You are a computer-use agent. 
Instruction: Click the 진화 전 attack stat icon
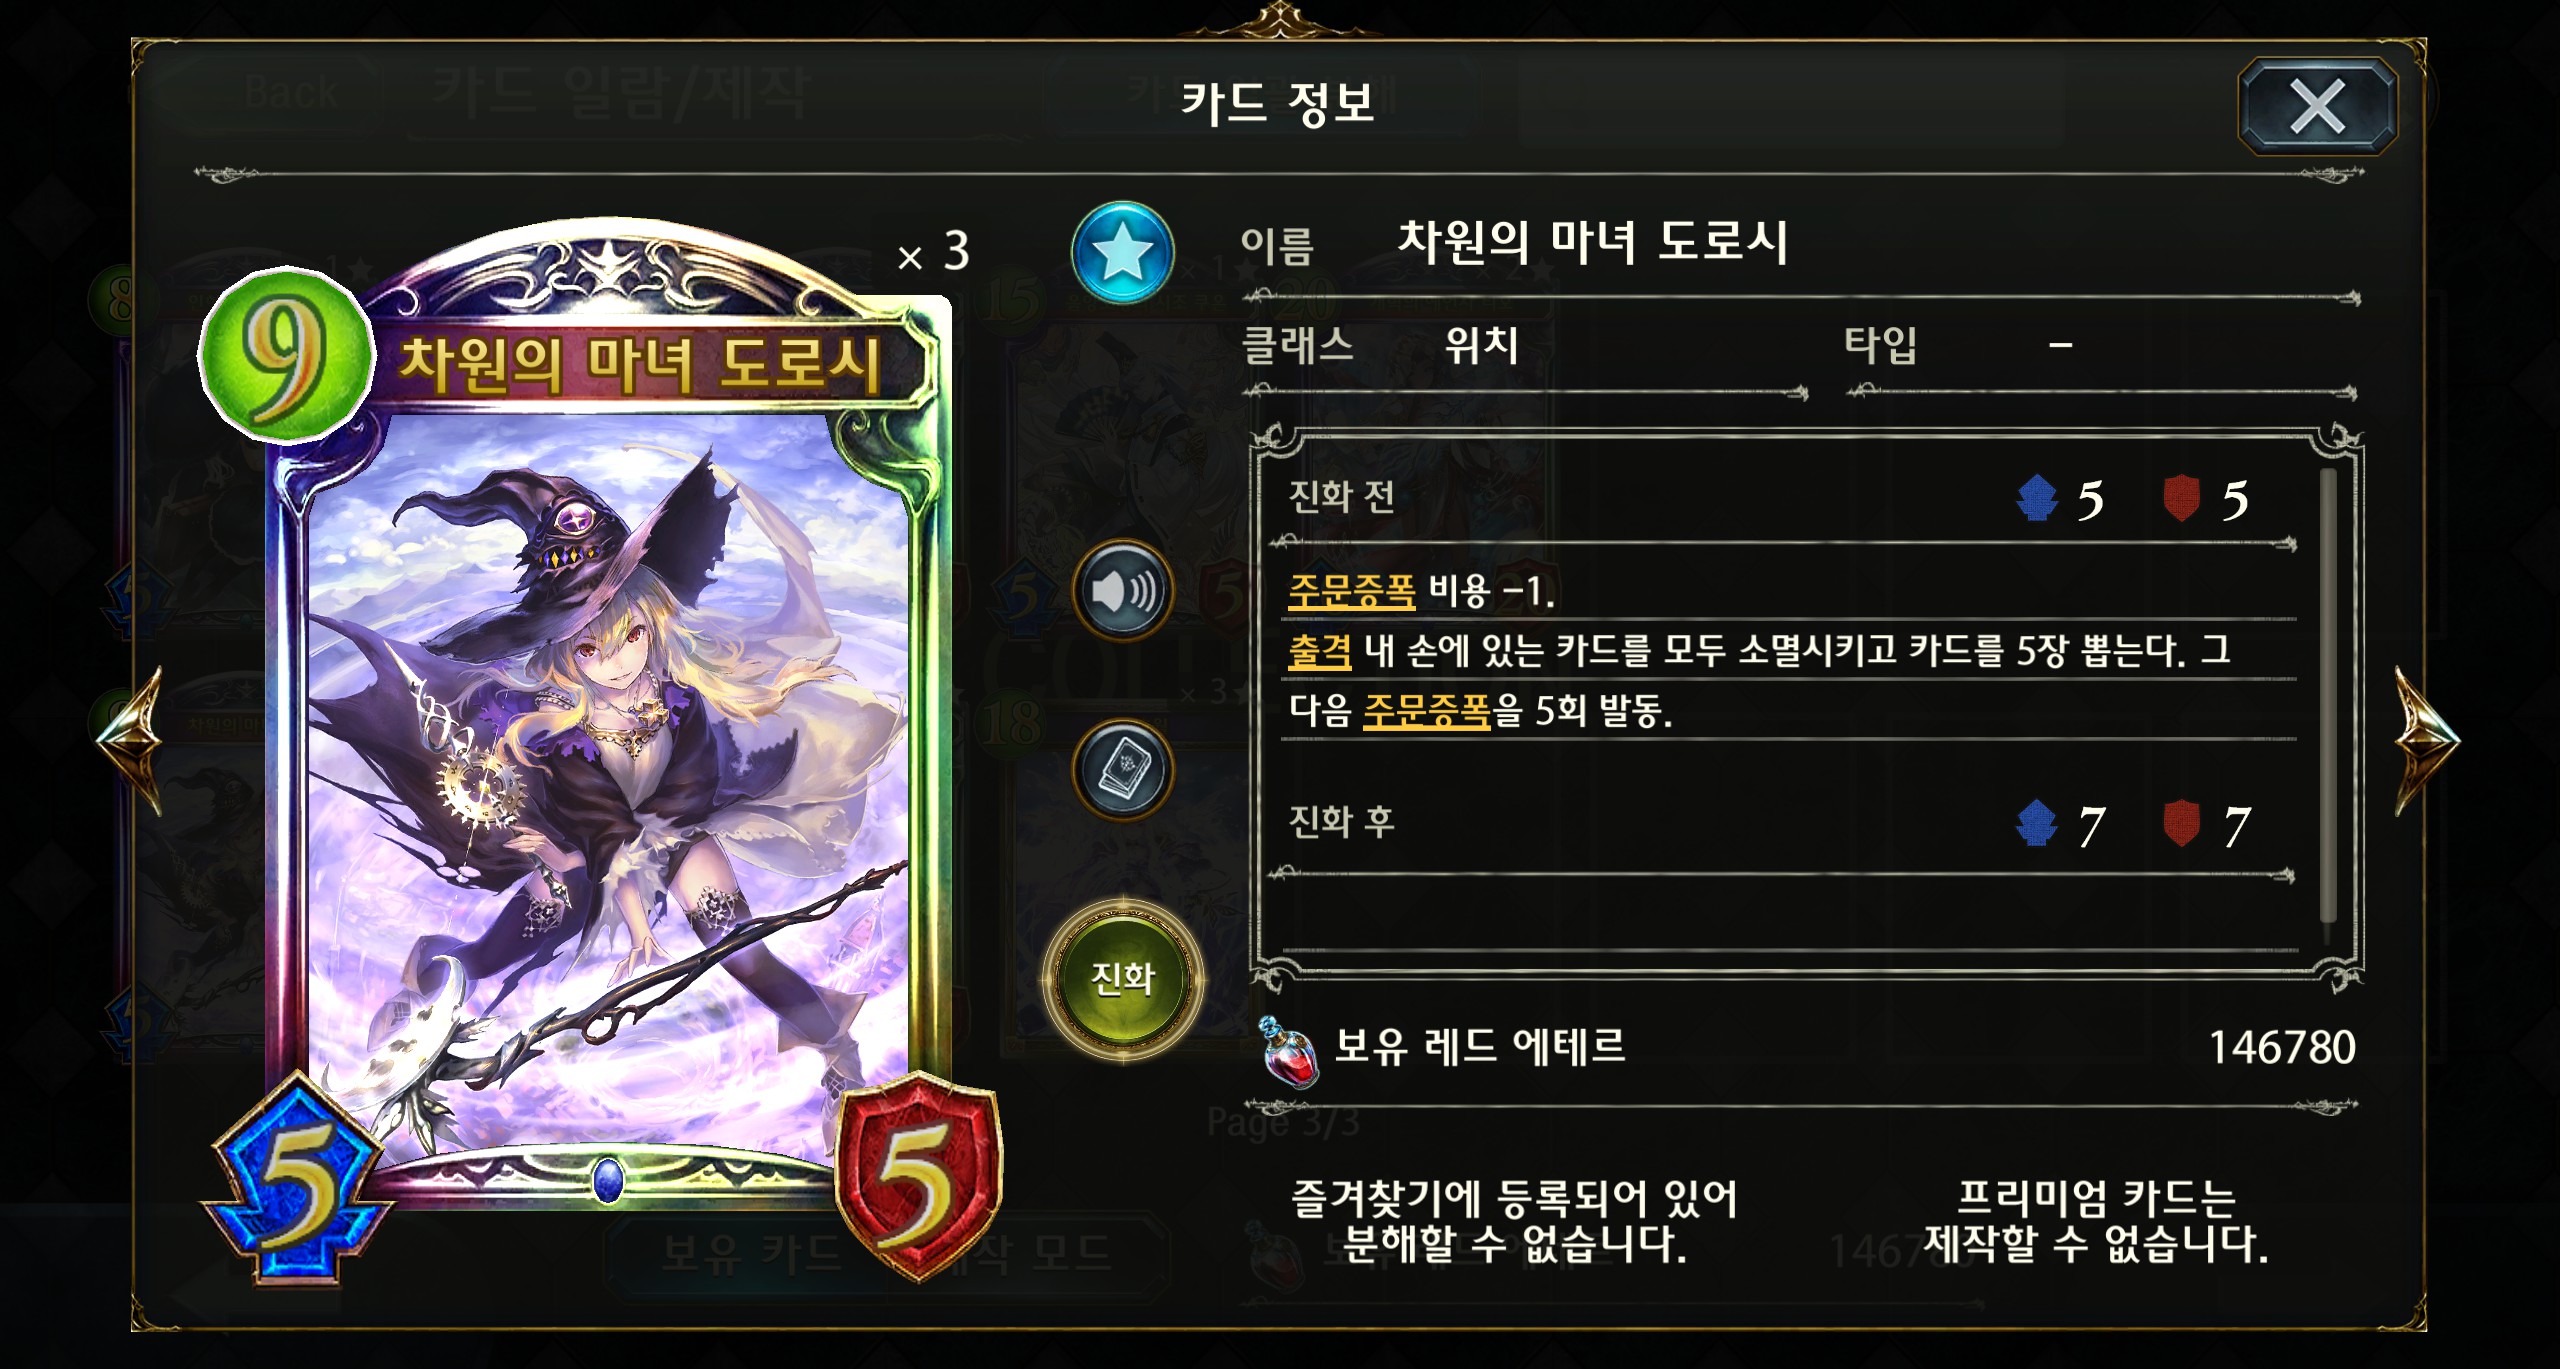(2037, 498)
